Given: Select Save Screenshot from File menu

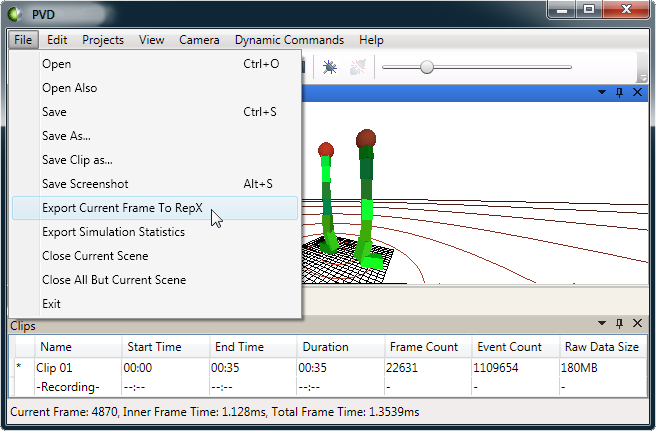Looking at the screenshot, I should coord(85,184).
